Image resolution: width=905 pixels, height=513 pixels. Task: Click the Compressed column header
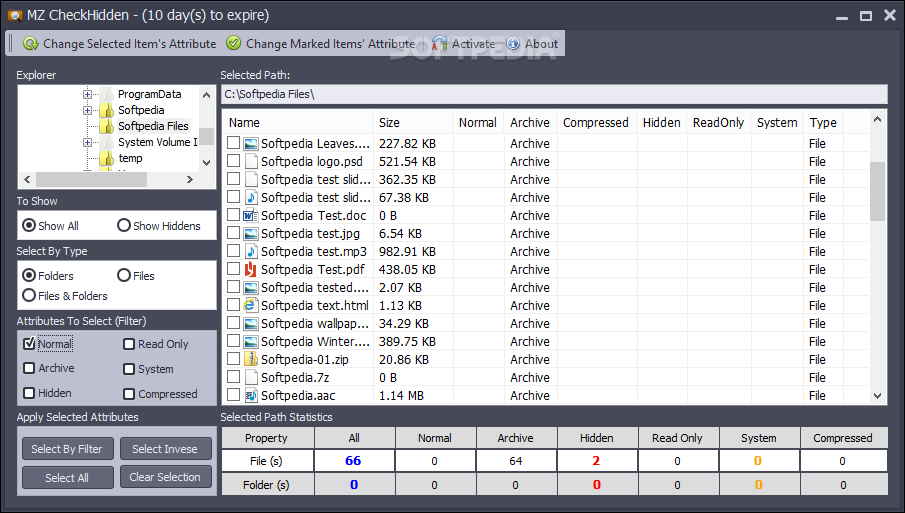(x=596, y=122)
